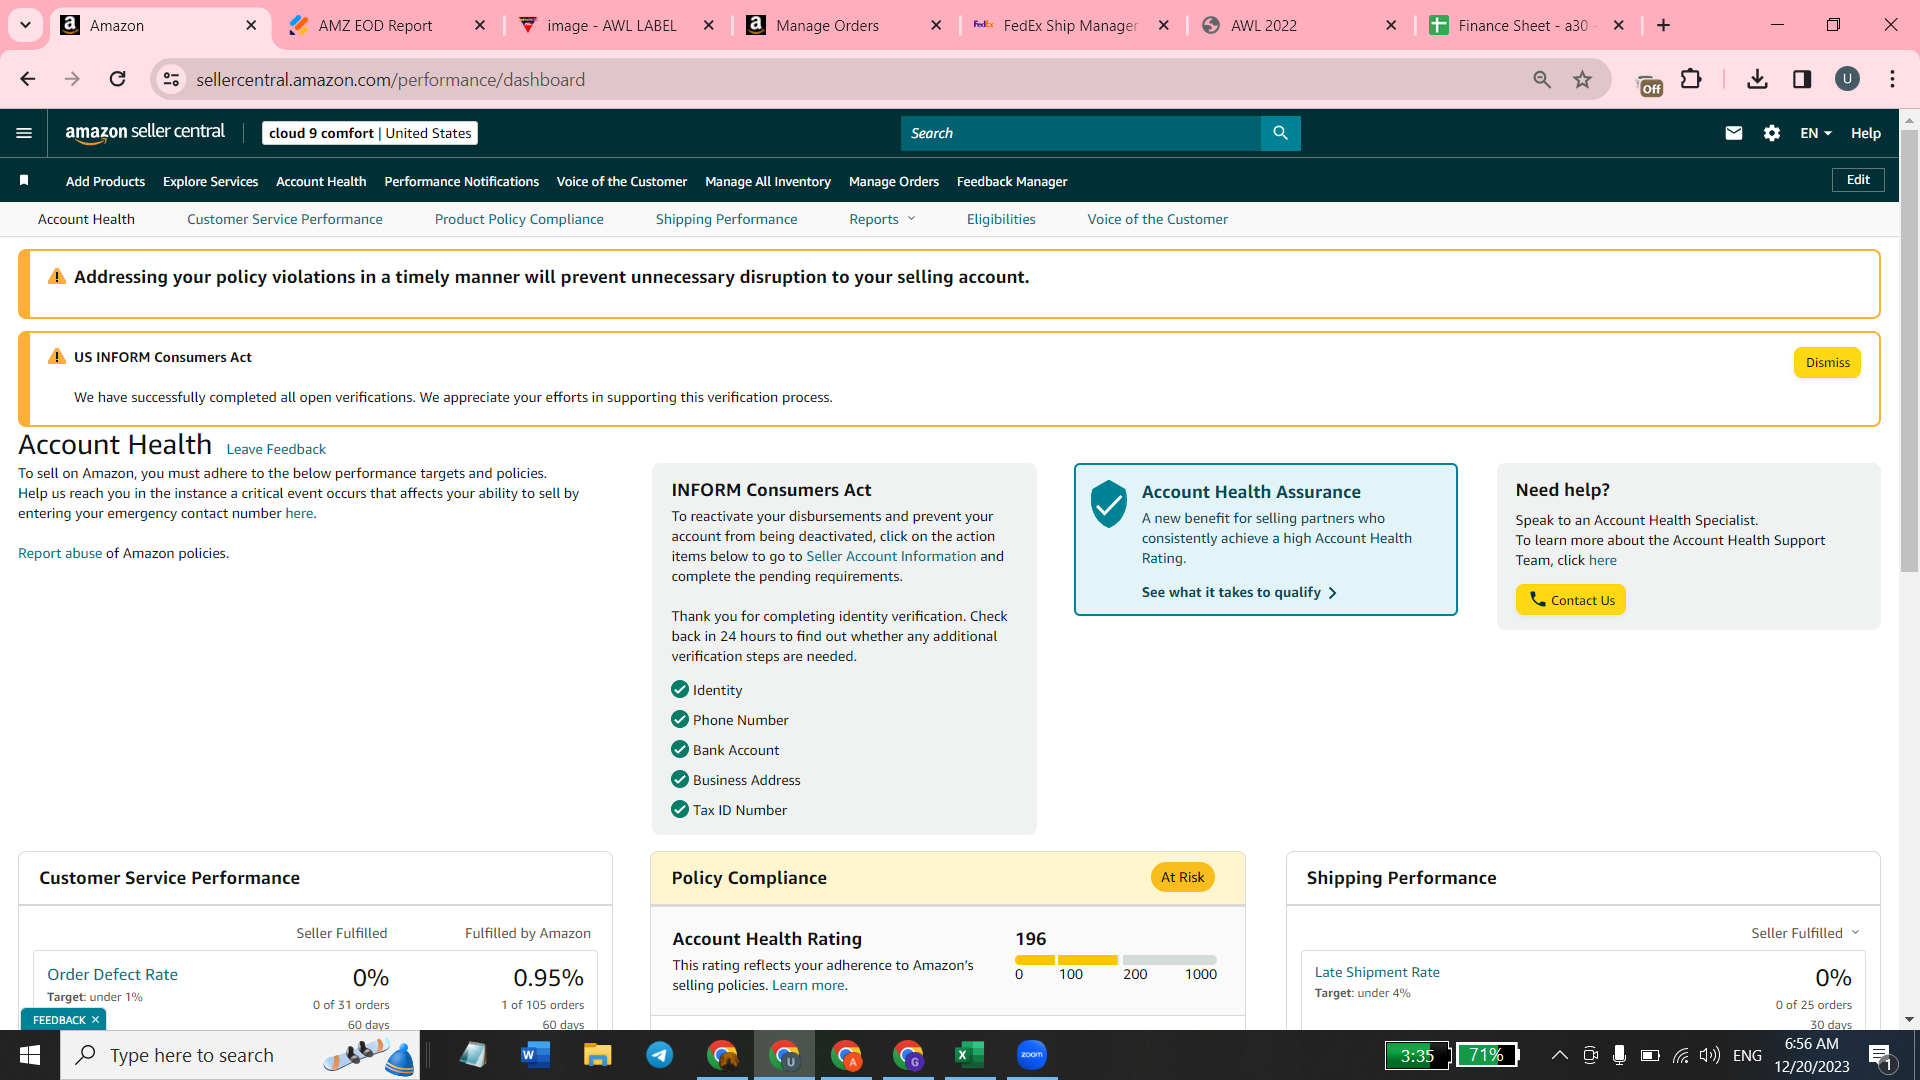This screenshot has width=1920, height=1080.
Task: Click Performance Notifications in favorites bar
Action: (461, 181)
